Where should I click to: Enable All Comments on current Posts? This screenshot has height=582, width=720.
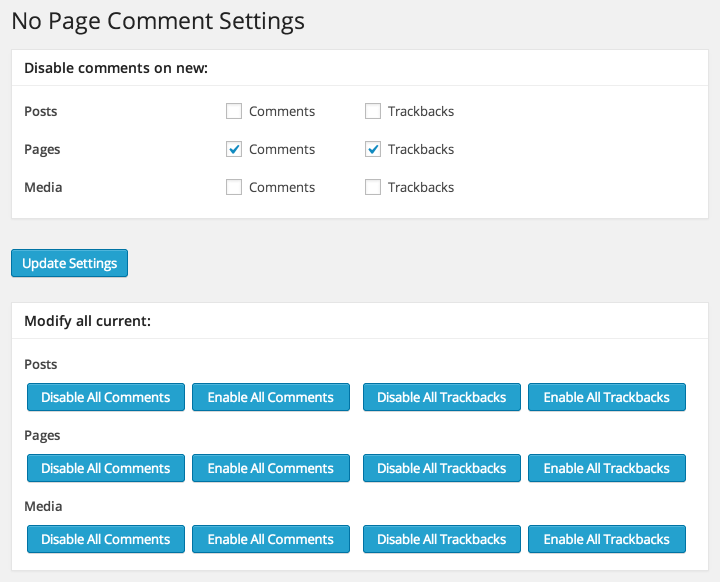click(x=270, y=397)
